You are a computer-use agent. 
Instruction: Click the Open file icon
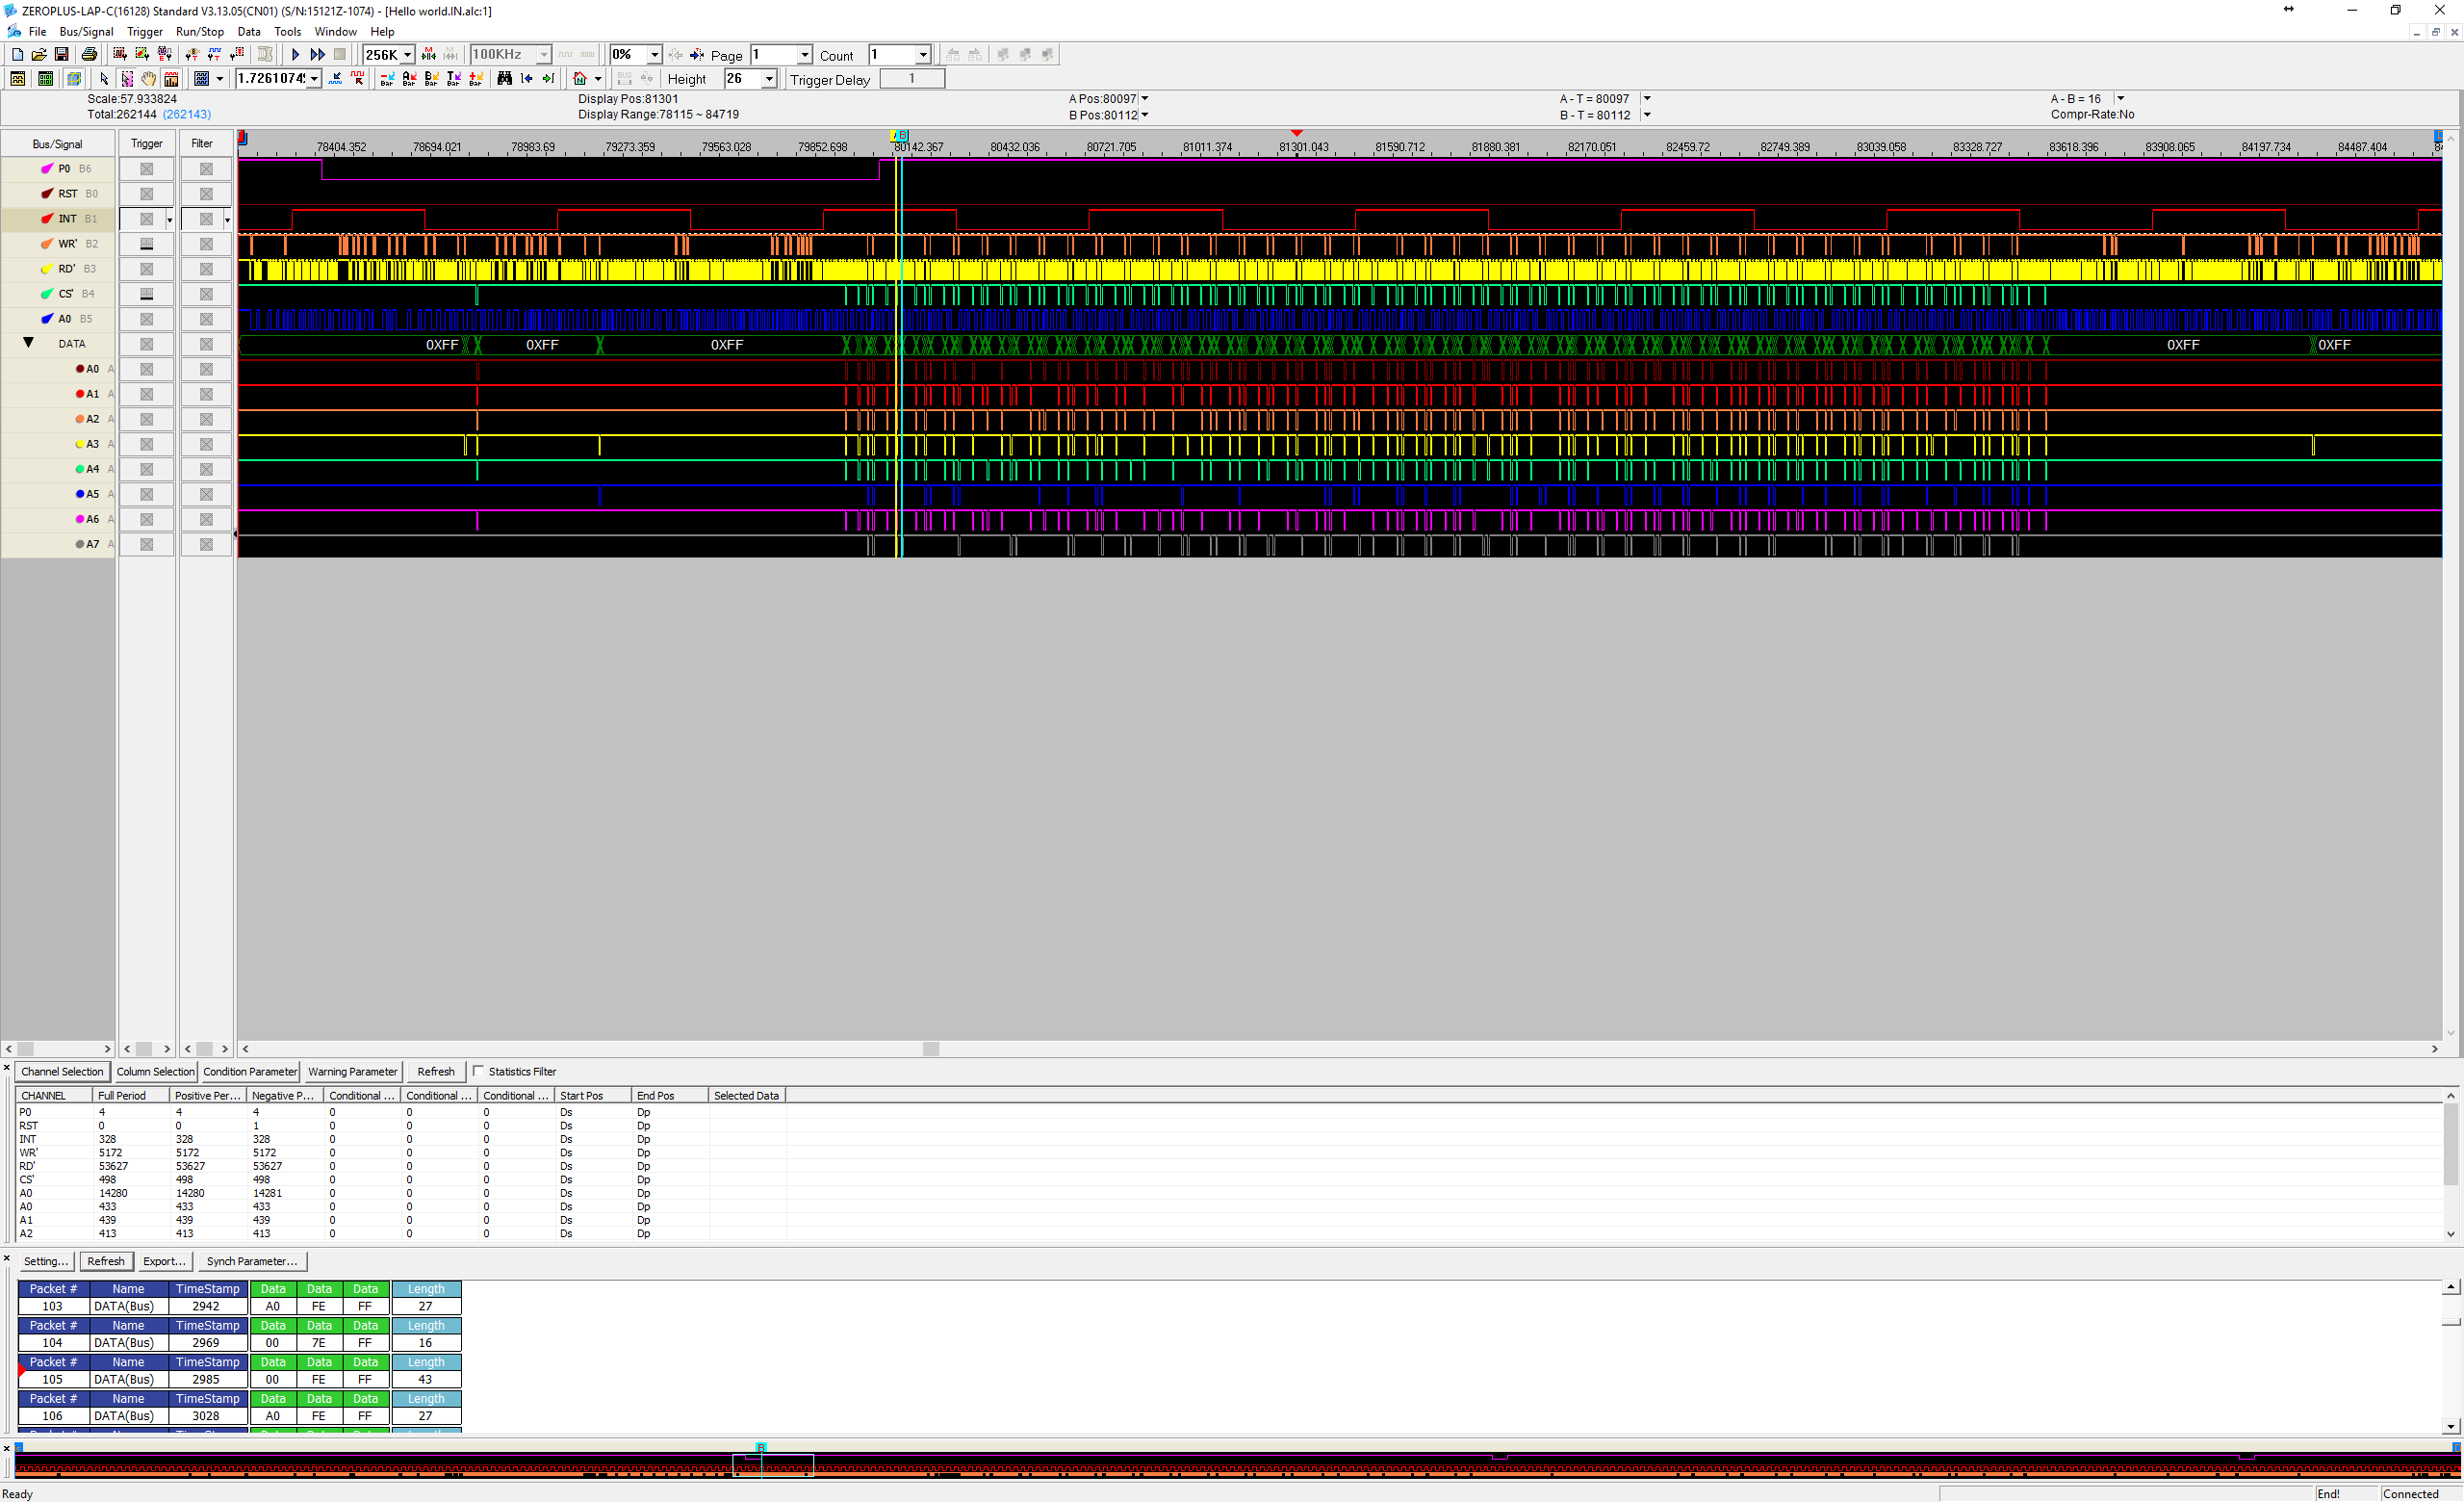pos(39,55)
